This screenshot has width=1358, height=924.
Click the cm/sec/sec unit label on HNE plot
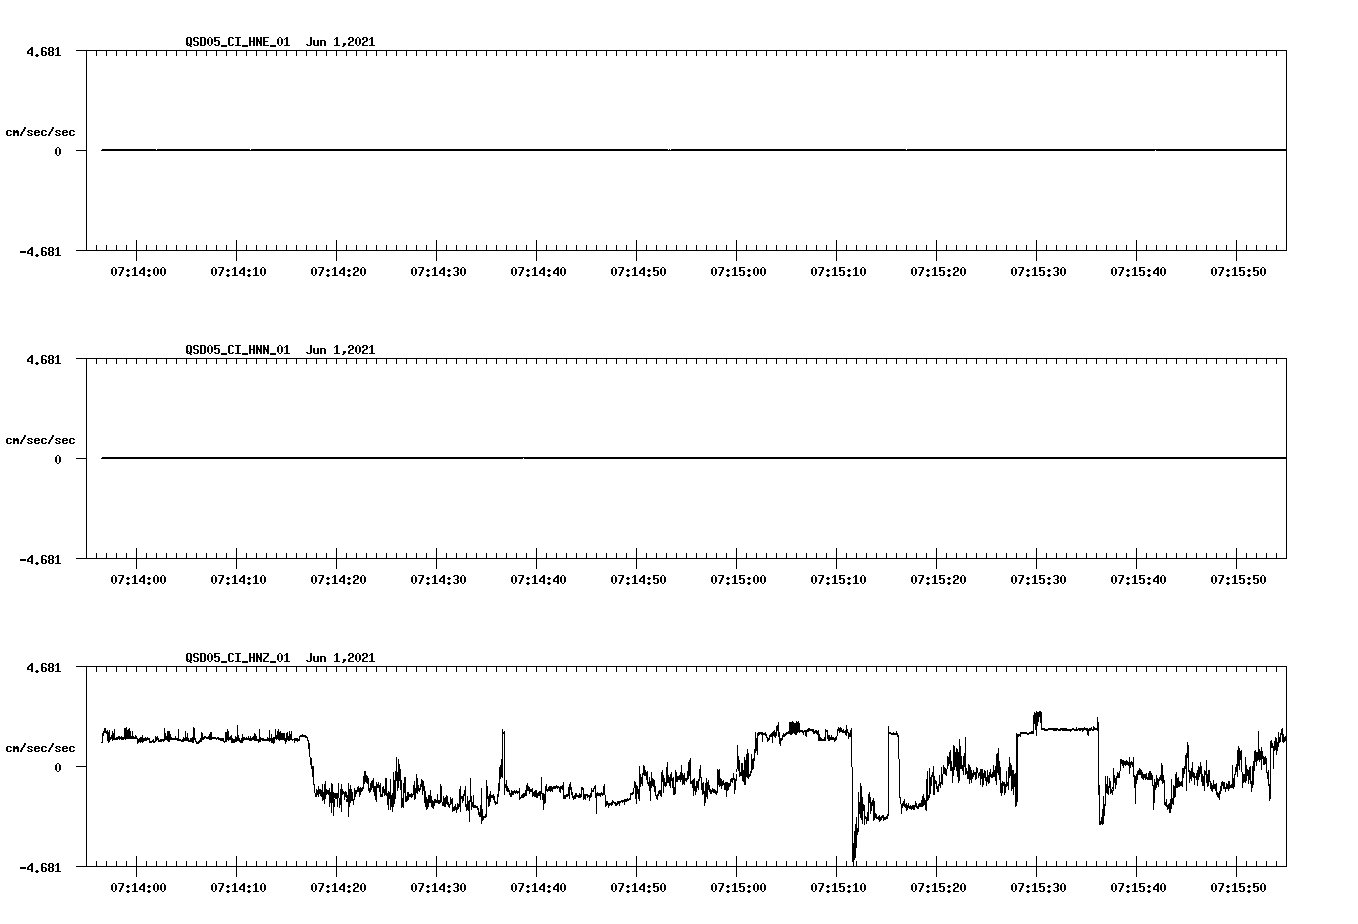(x=40, y=132)
